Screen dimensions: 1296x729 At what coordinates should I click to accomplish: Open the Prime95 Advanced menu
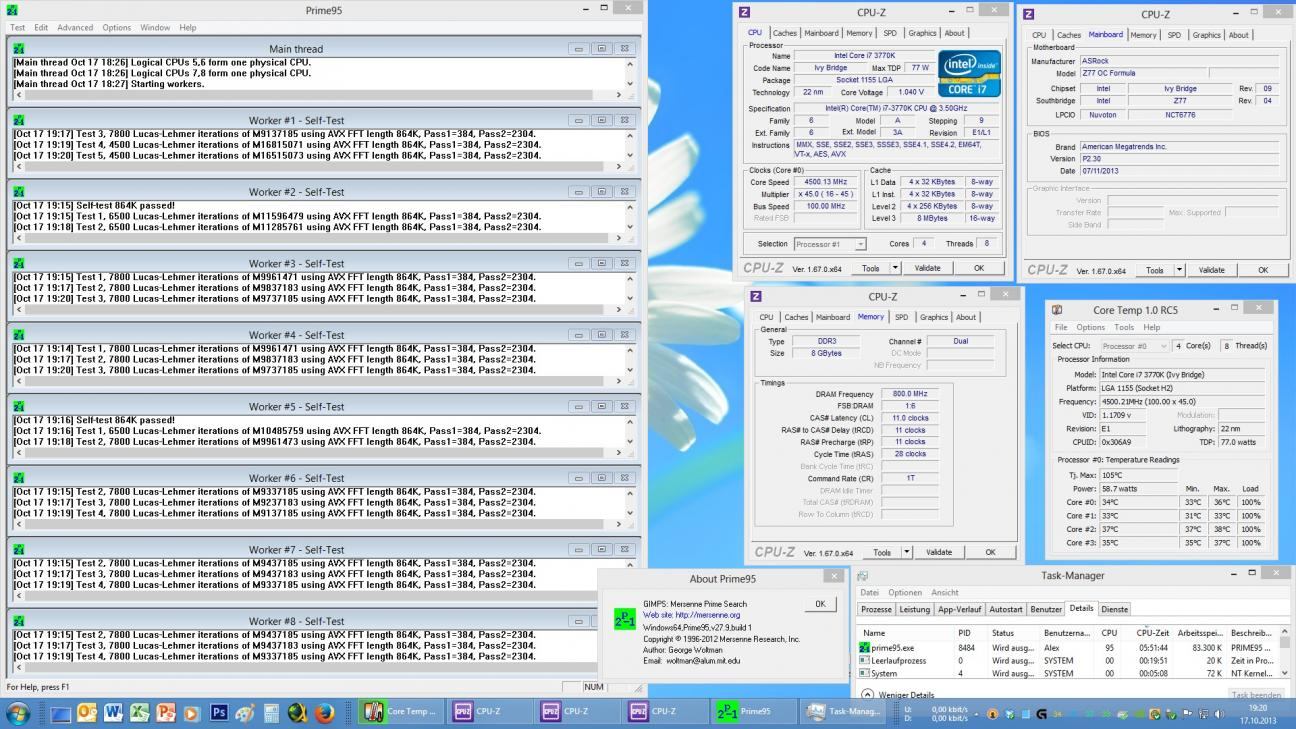[75, 27]
